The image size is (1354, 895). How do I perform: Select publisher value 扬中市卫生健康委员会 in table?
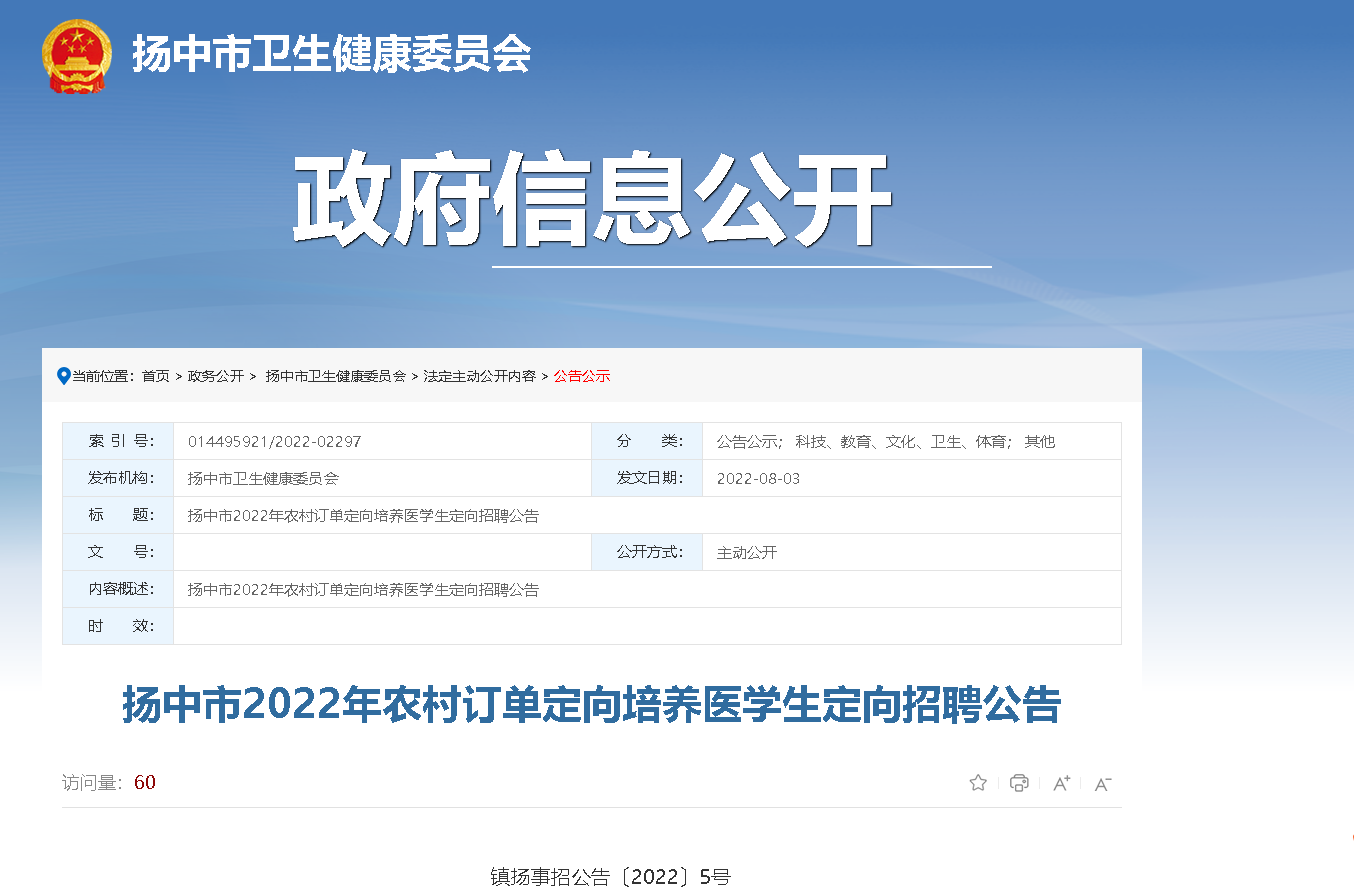point(263,478)
